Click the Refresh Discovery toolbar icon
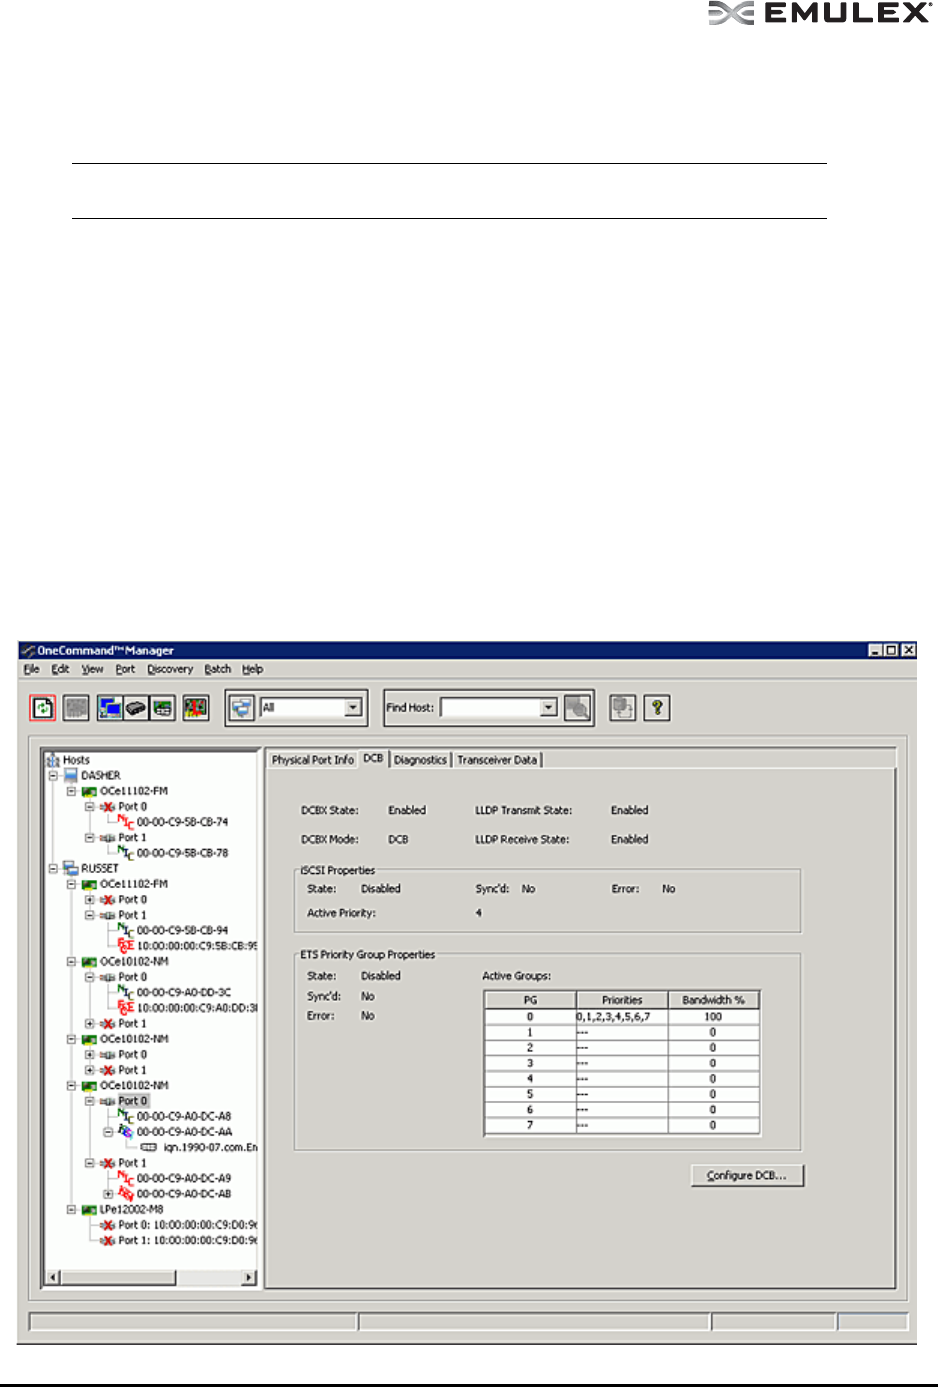Screen dimensions: 938x1387 (42, 708)
